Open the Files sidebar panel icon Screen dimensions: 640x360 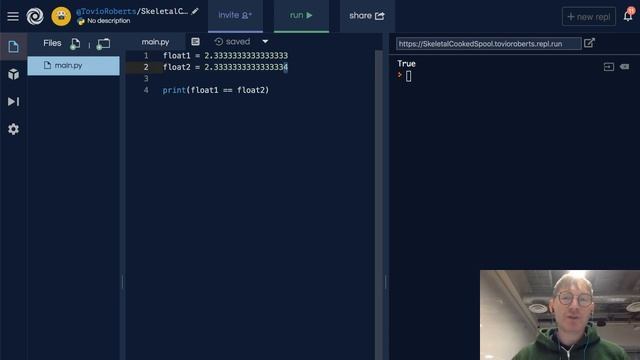13,47
